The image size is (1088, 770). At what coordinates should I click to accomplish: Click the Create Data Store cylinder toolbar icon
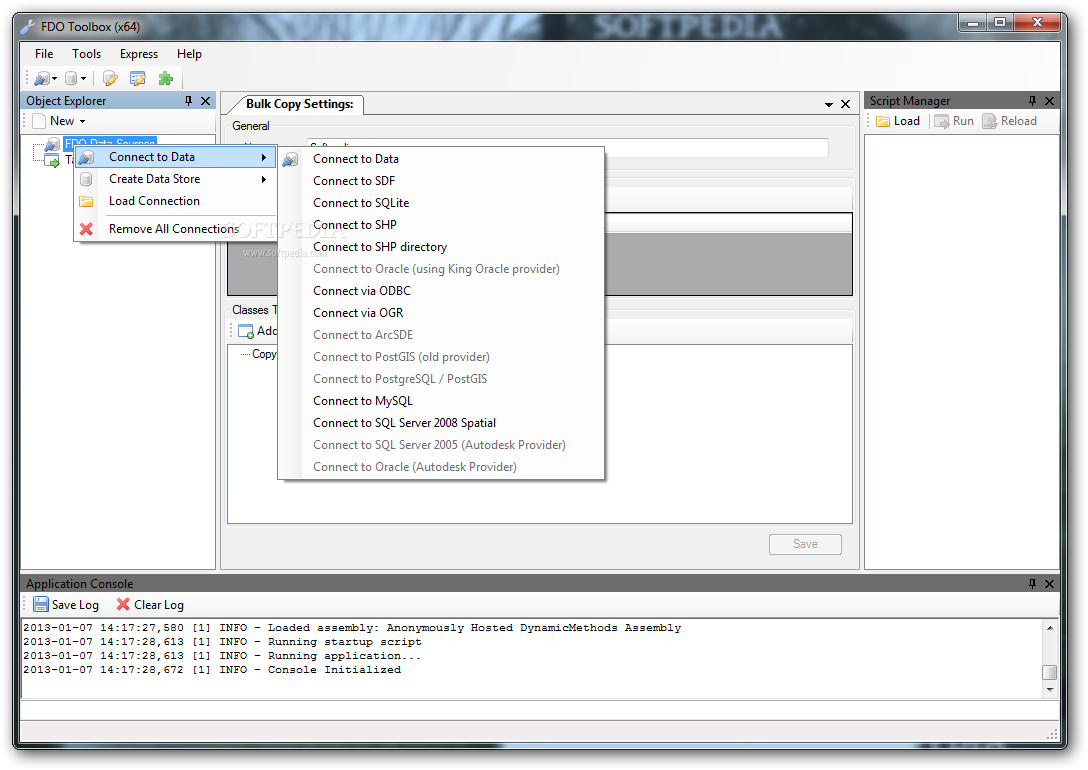71,78
